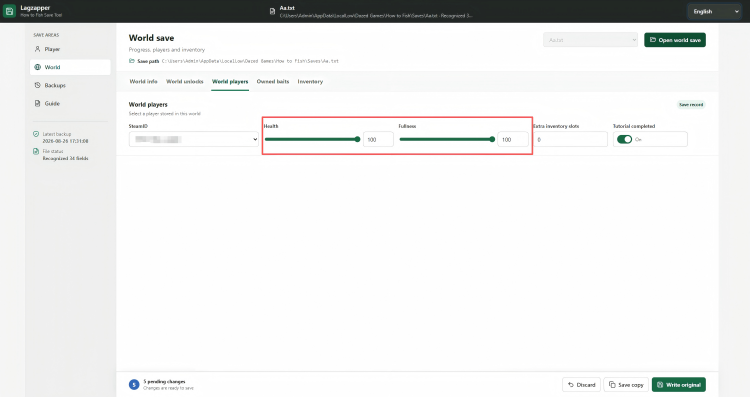Image resolution: width=750 pixels, height=397 pixels.
Task: Click the File status document icon
Action: (36, 151)
